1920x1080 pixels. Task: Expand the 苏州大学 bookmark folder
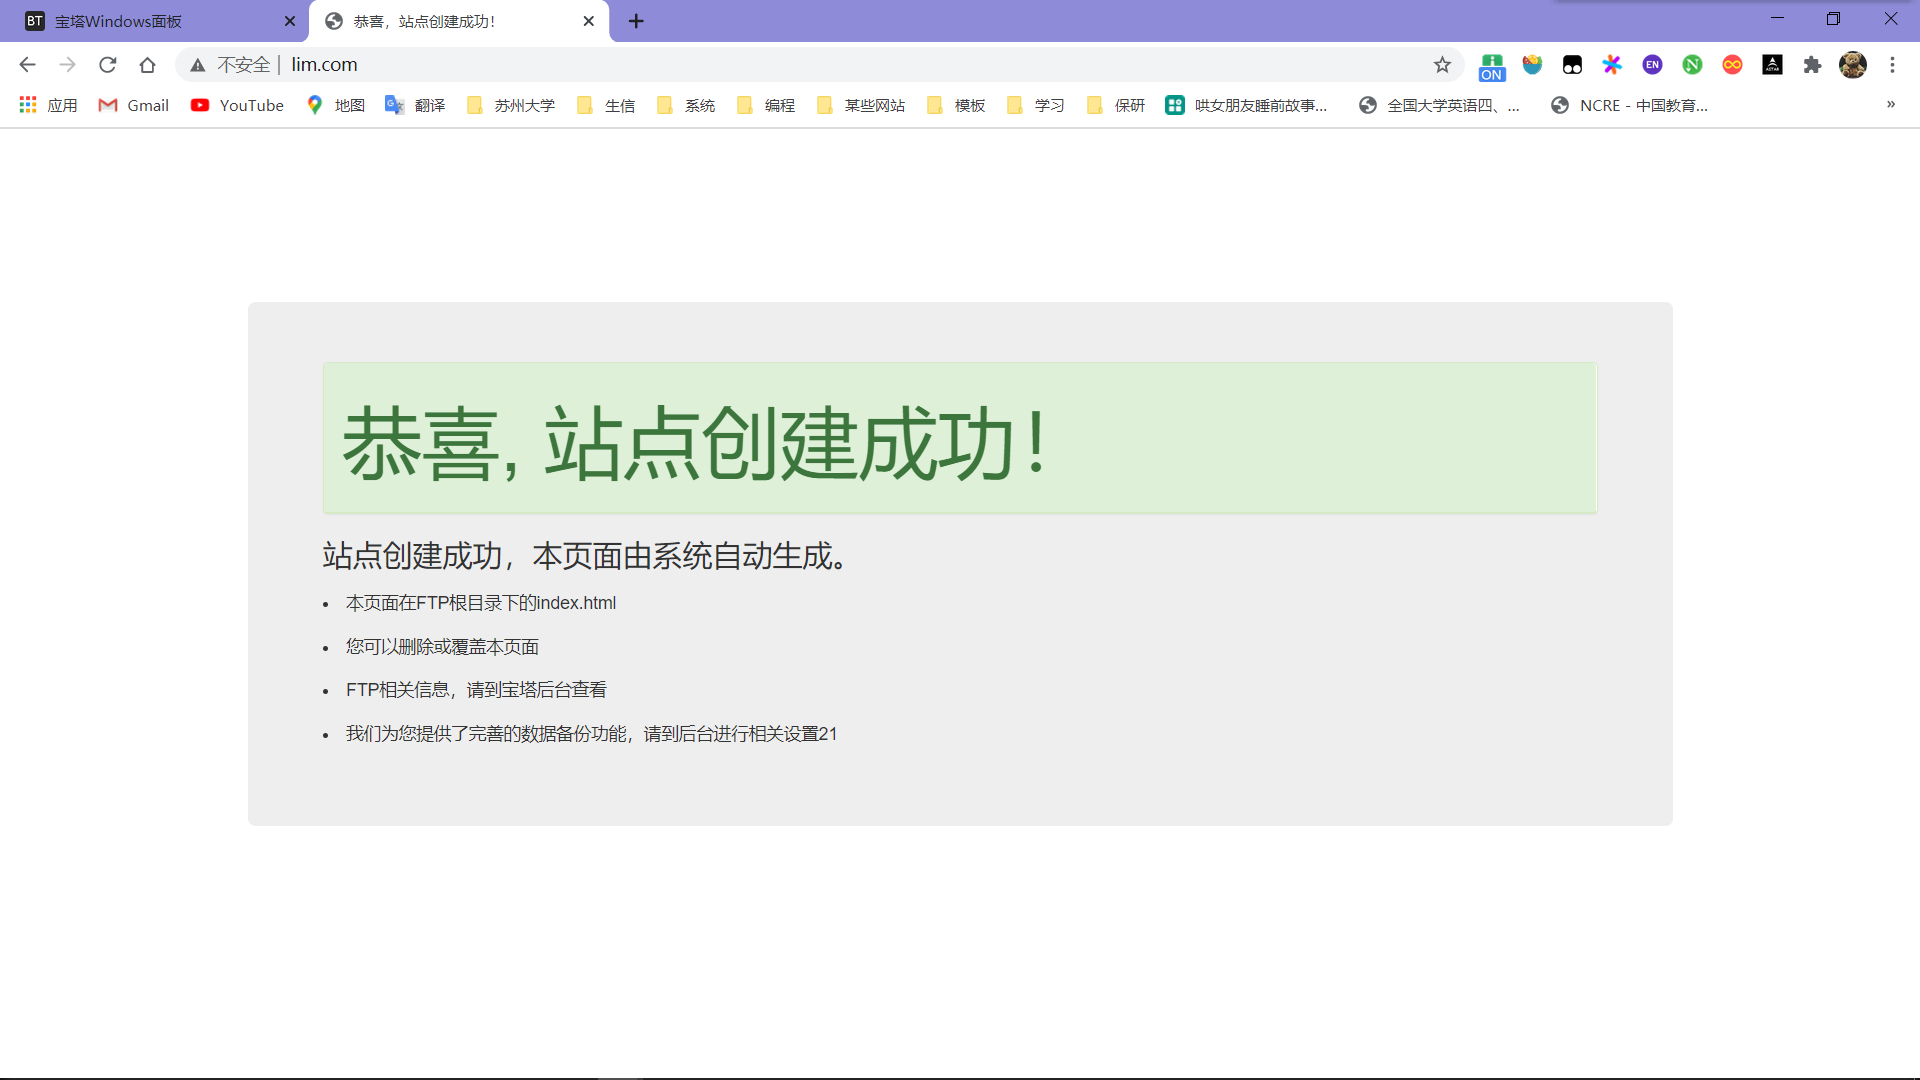510,105
